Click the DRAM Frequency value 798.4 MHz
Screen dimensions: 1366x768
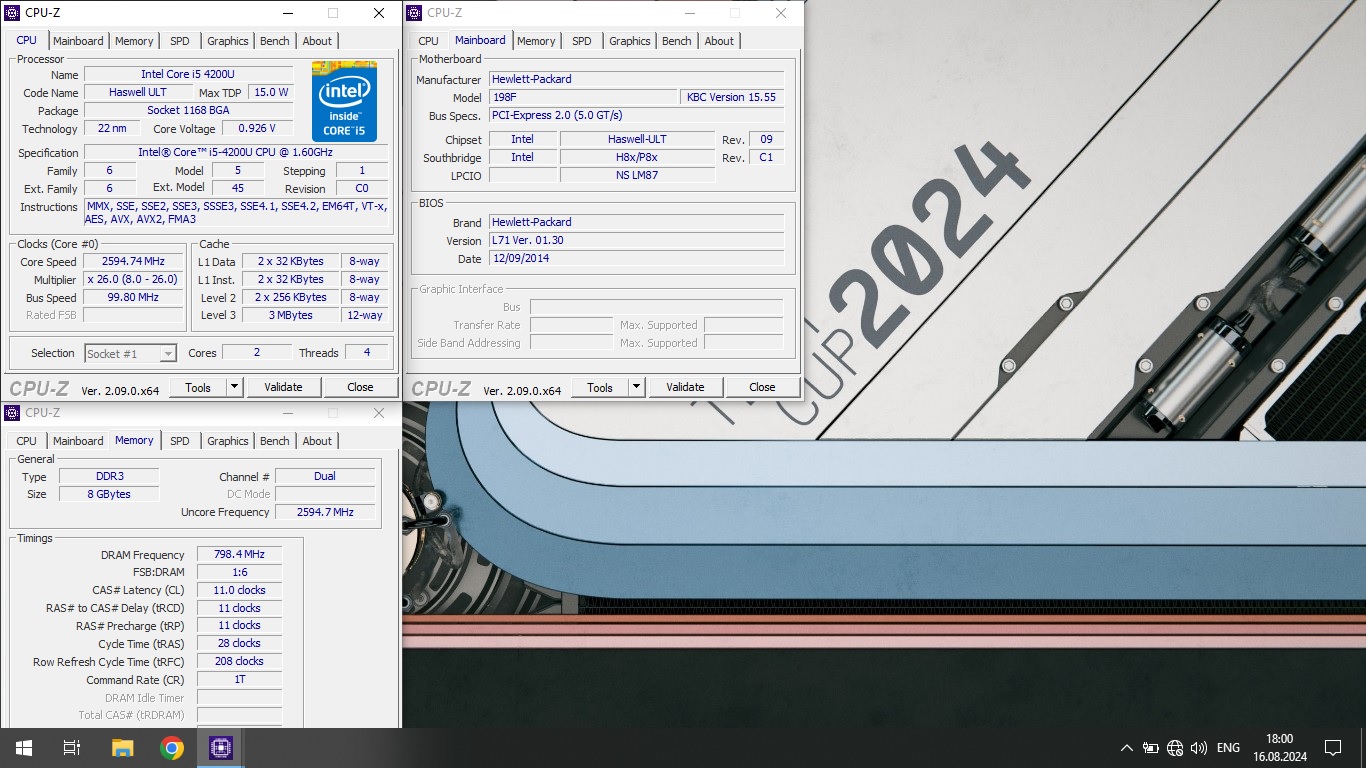click(x=239, y=554)
